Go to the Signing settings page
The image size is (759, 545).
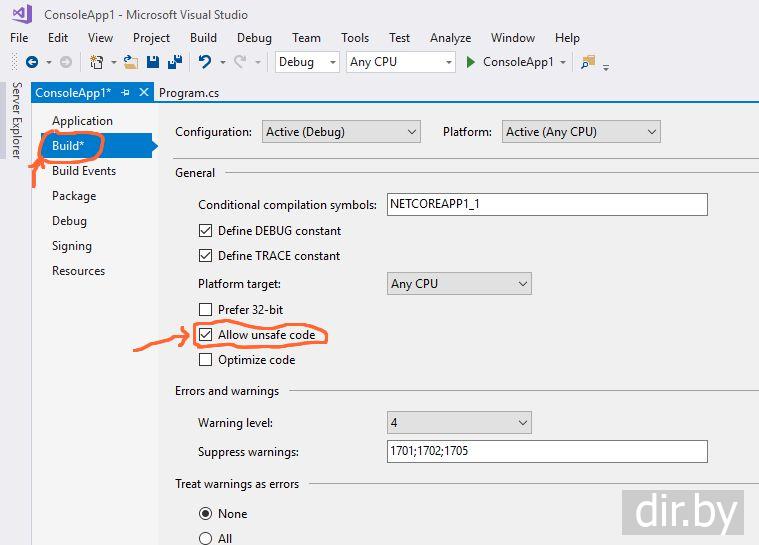pos(72,246)
